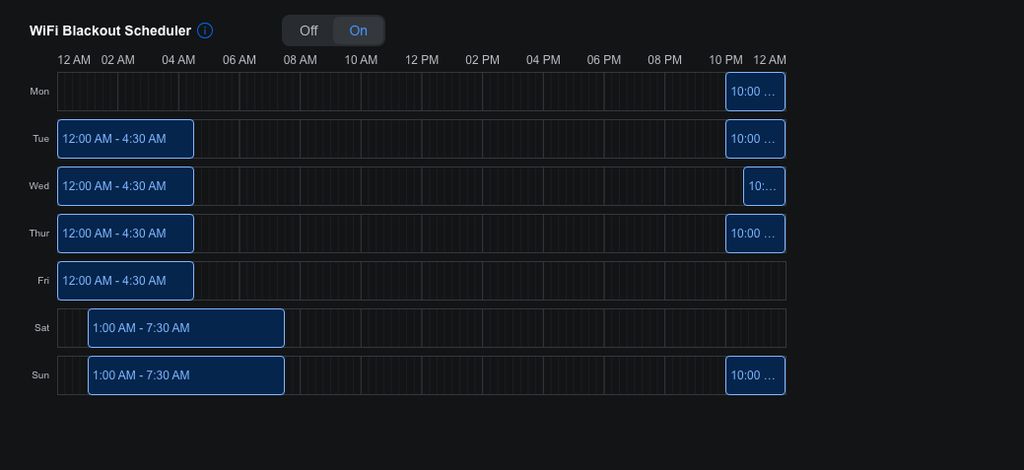The image size is (1024, 470).
Task: Select Saturday's 1:00 AM - 7:30 AM block
Action: (x=186, y=328)
